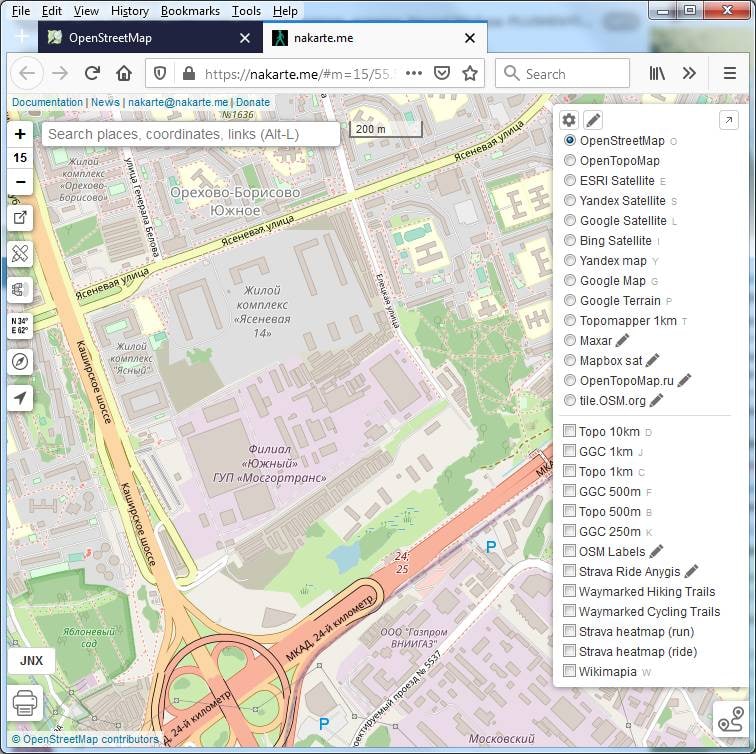Edit Strava Ride Anygis pencil icon

click(691, 571)
